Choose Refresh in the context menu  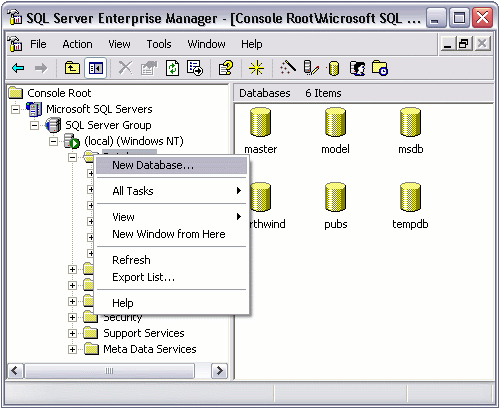[x=171, y=260]
